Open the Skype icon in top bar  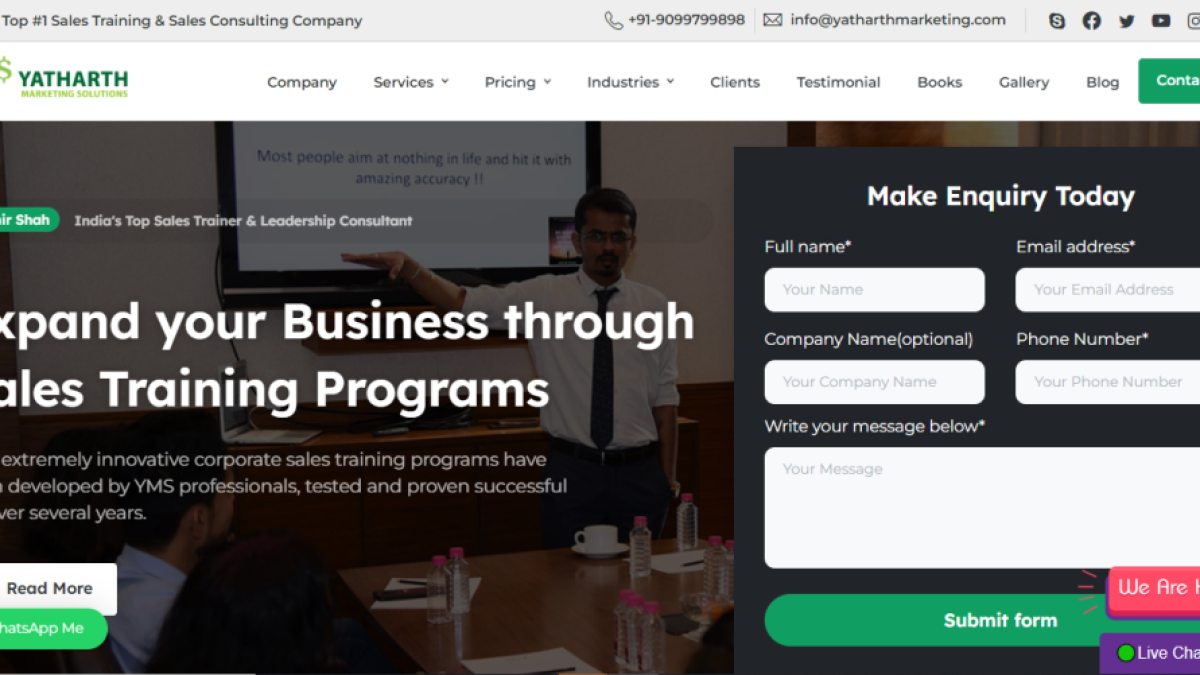pos(1057,20)
